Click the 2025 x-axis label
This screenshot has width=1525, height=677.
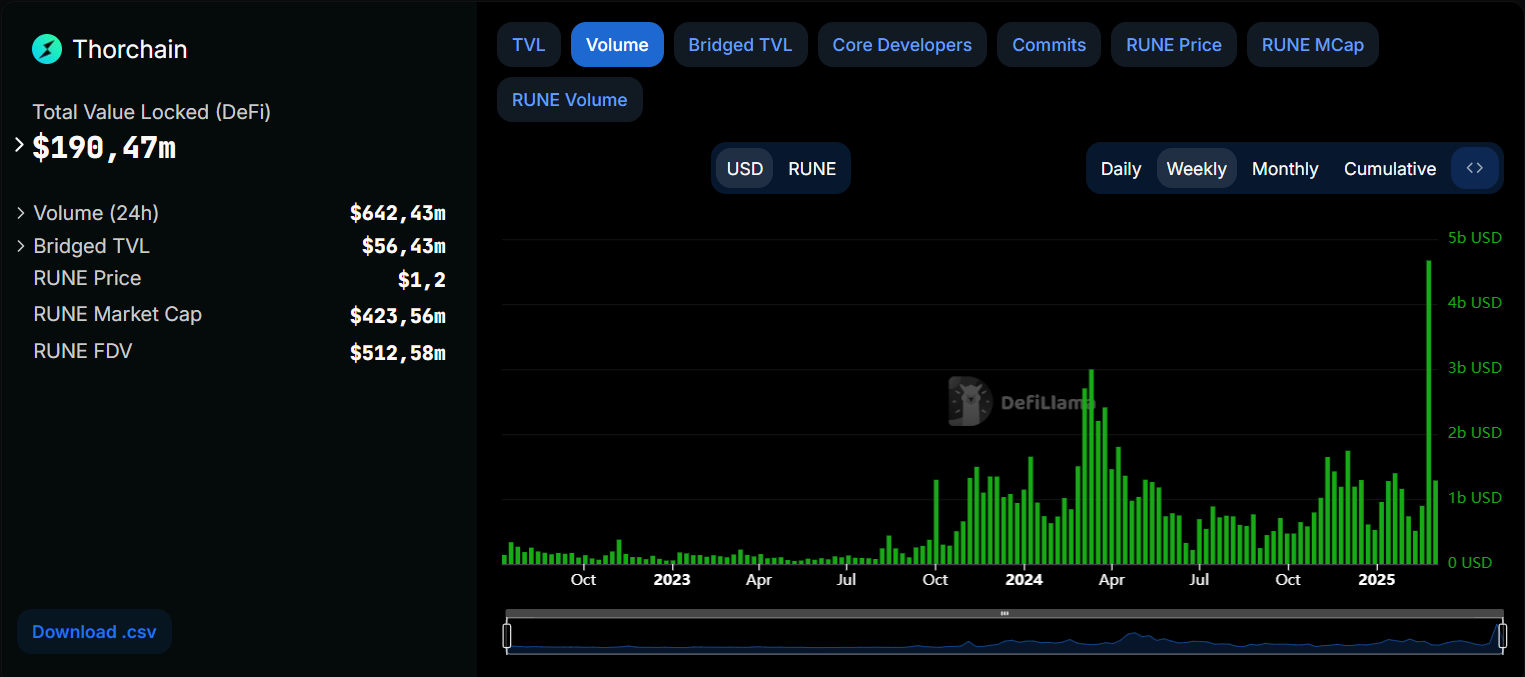[1377, 580]
